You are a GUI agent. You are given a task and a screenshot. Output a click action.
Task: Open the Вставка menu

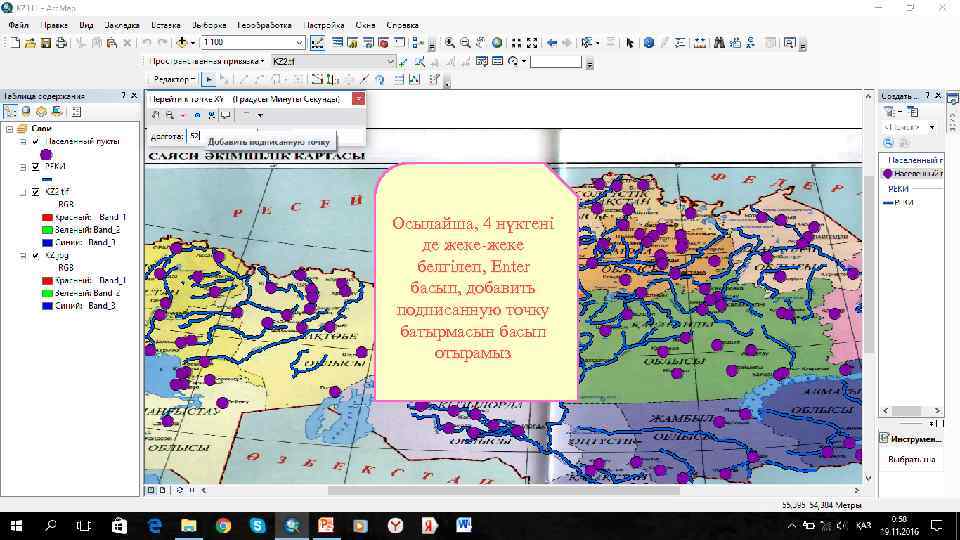(165, 24)
